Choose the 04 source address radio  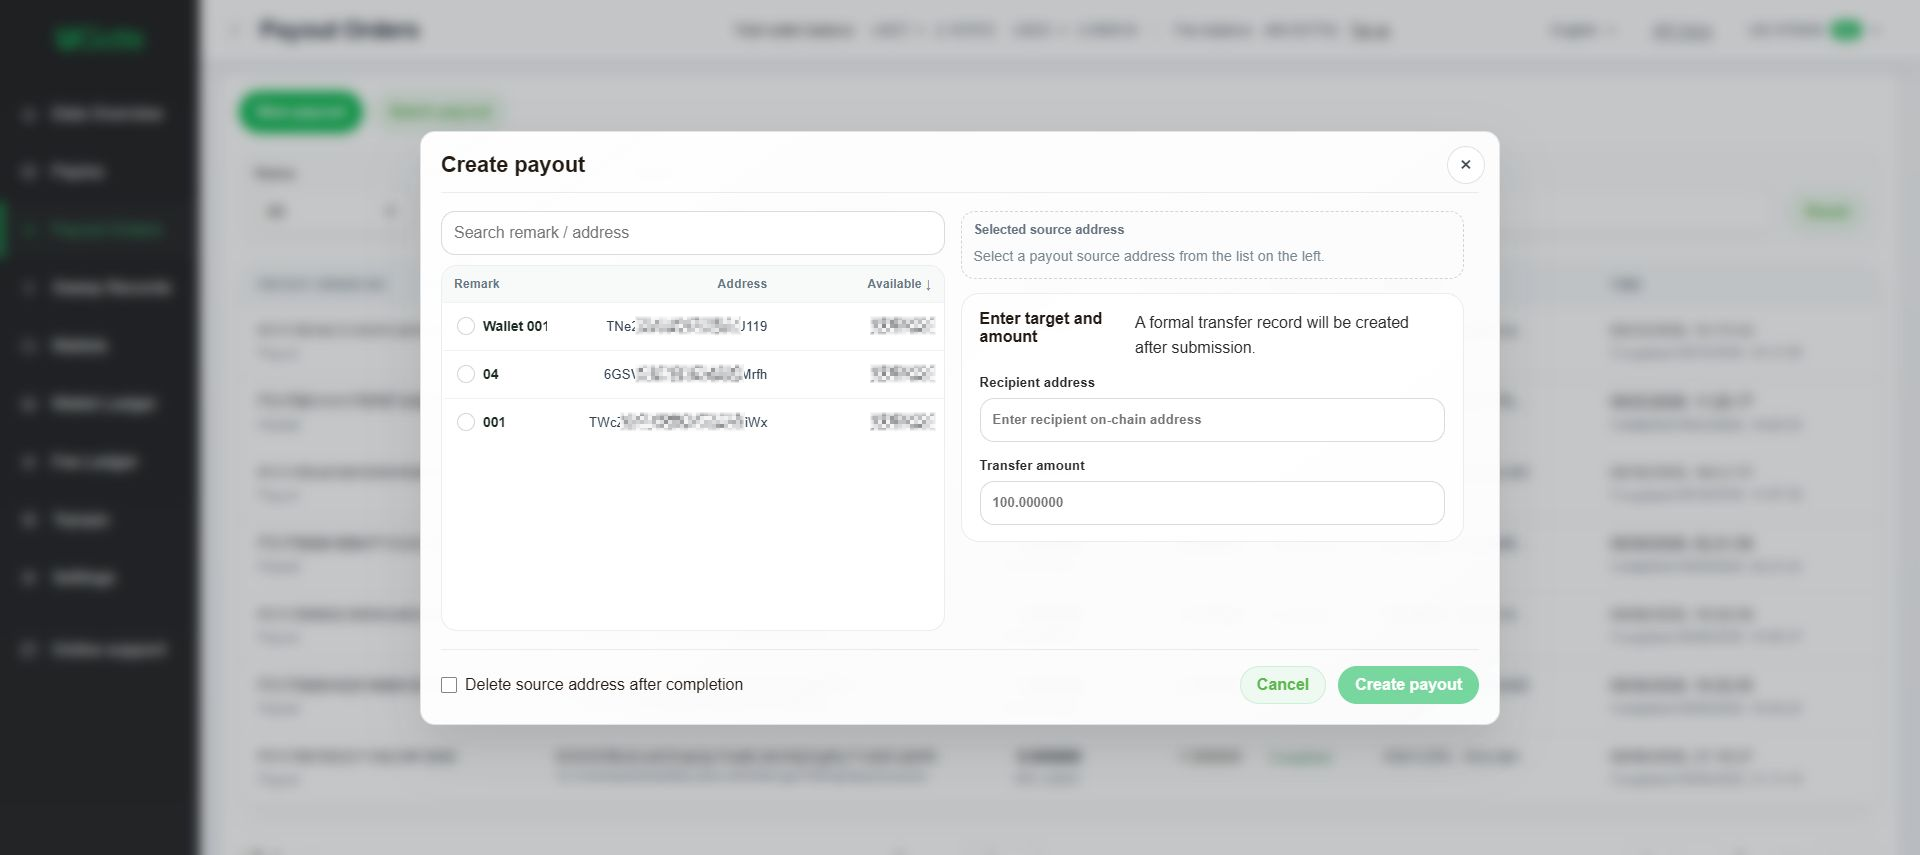466,374
